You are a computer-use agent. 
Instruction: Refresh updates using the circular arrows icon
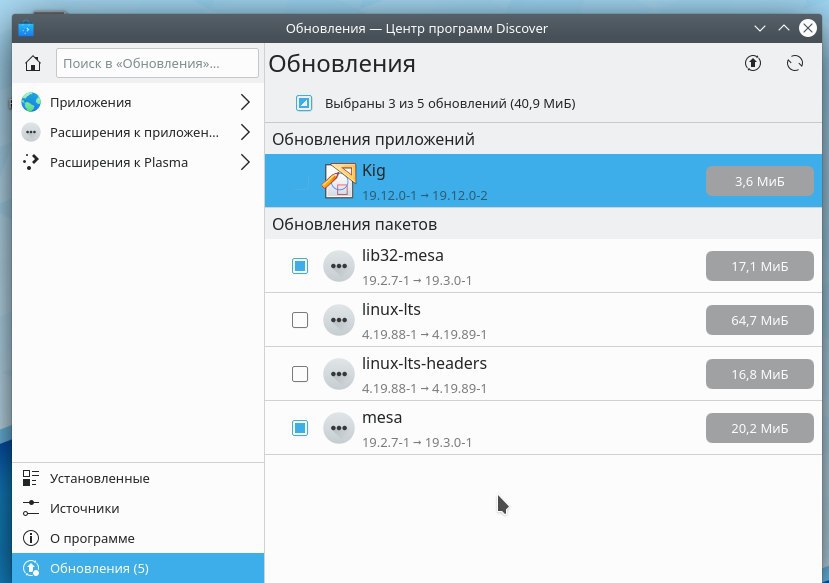pos(795,63)
